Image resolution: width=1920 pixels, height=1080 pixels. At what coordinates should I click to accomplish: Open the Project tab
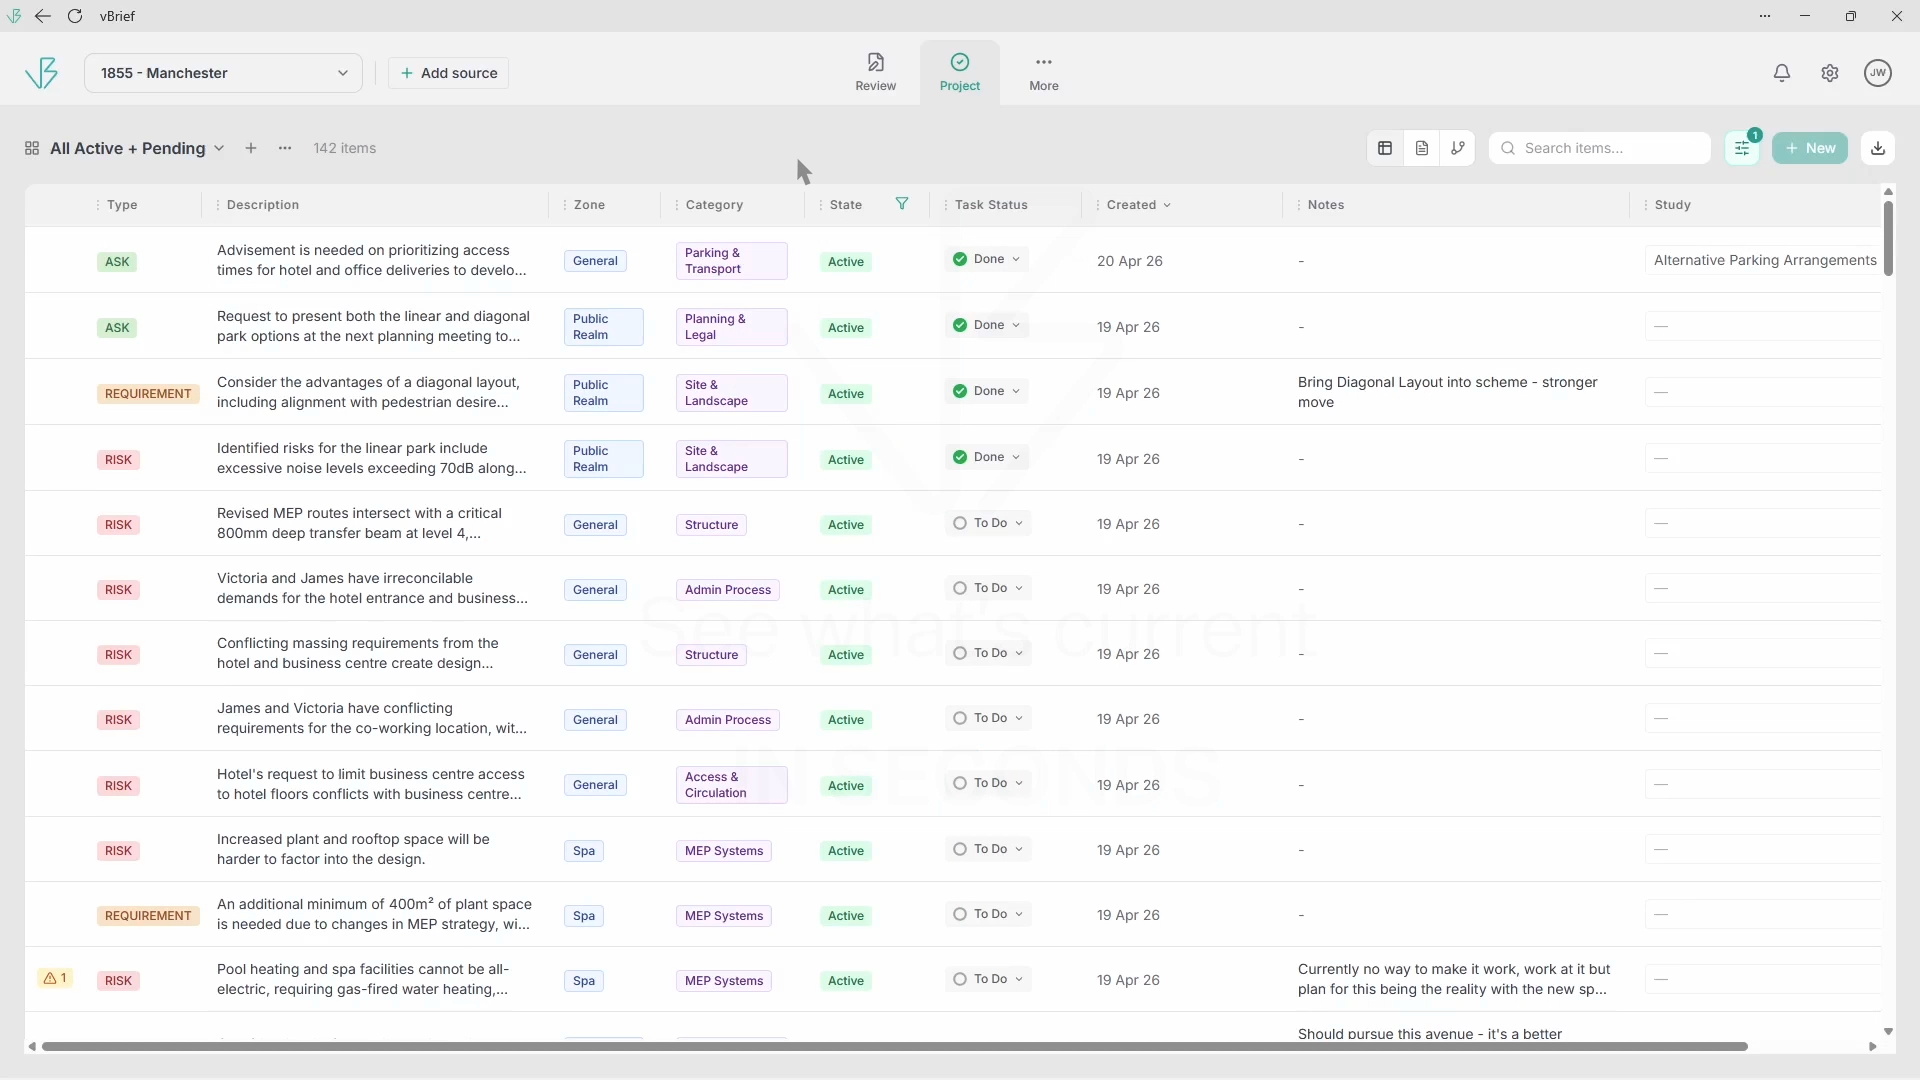pyautogui.click(x=959, y=73)
